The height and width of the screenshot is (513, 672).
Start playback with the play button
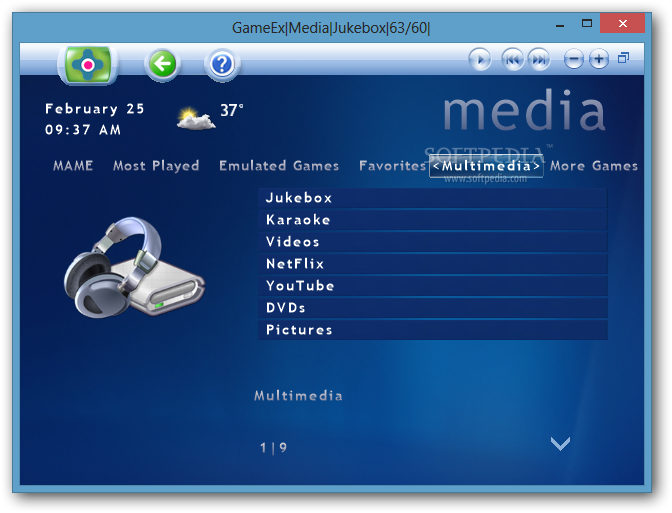(480, 59)
